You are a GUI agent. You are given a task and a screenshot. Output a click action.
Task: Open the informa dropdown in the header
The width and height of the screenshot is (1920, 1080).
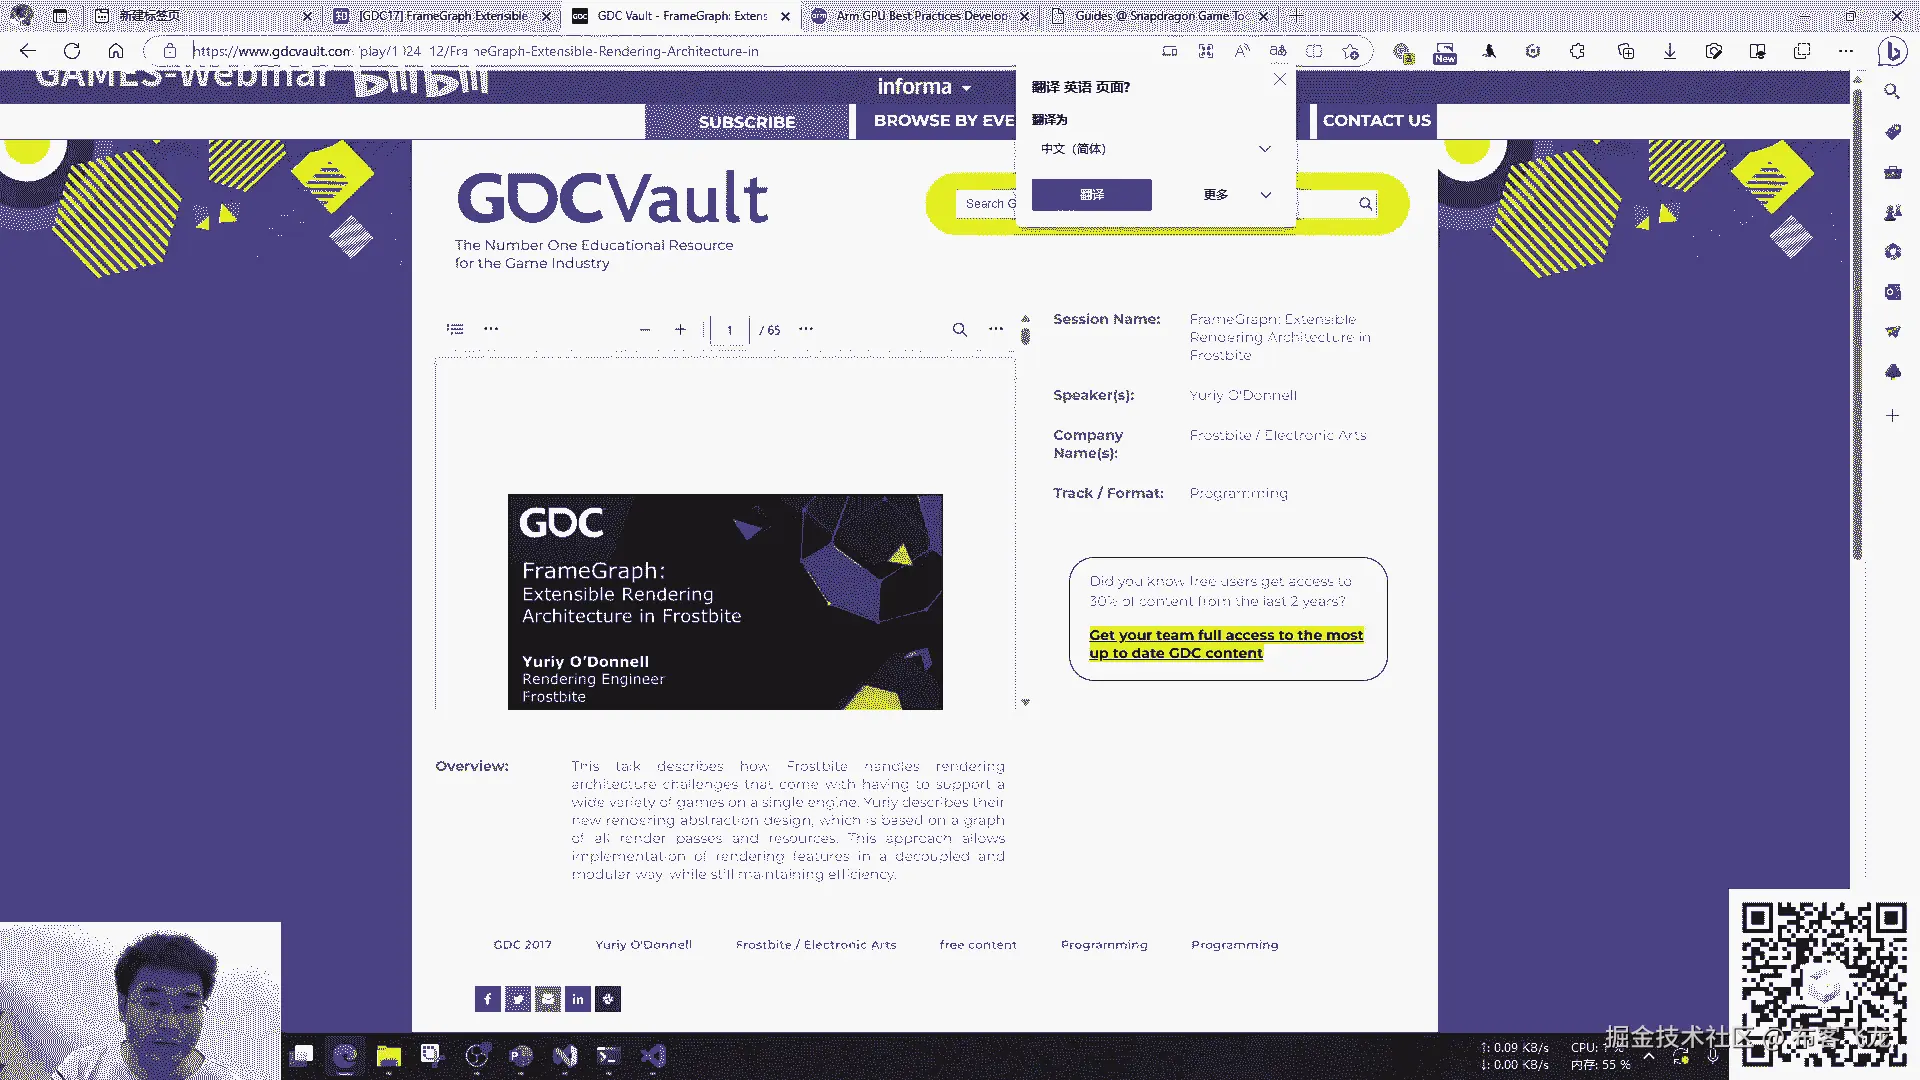pos(924,87)
